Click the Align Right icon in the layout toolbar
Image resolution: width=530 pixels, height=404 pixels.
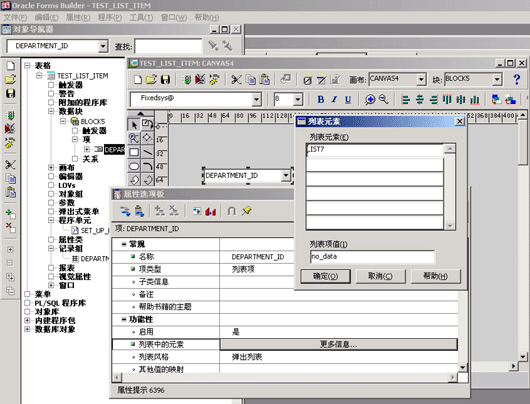coord(433,100)
